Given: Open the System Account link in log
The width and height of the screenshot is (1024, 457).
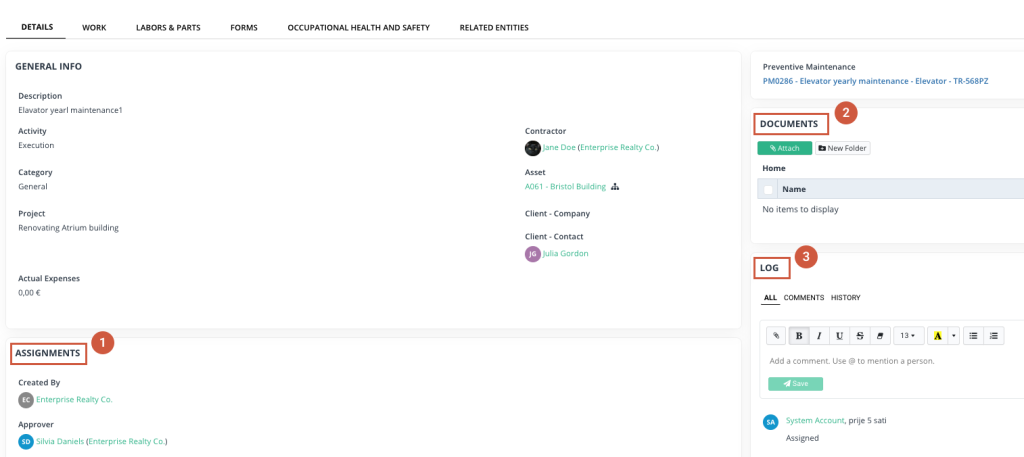Looking at the screenshot, I should coord(815,420).
